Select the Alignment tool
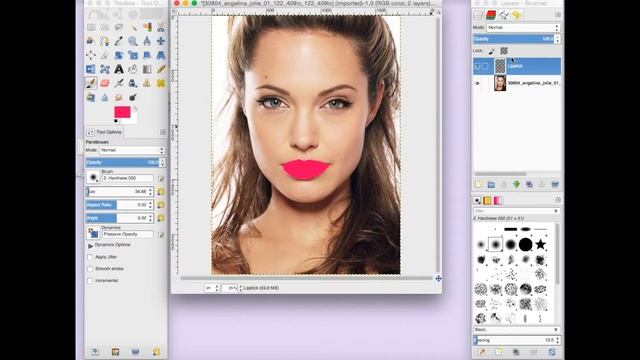The image size is (640, 360). tap(91, 55)
